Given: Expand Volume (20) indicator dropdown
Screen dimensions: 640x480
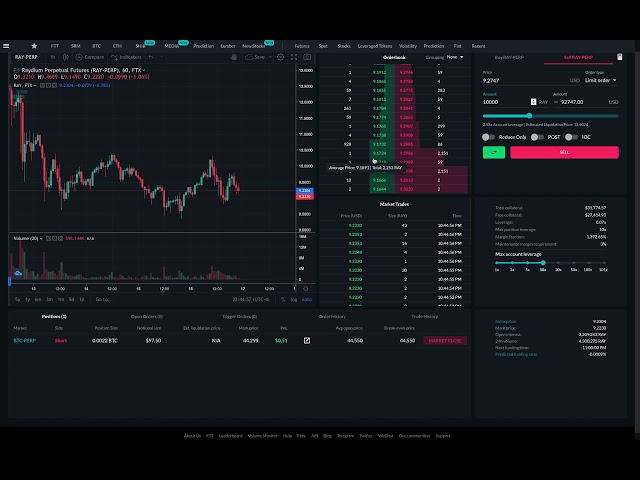Looking at the screenshot, I should [41, 238].
